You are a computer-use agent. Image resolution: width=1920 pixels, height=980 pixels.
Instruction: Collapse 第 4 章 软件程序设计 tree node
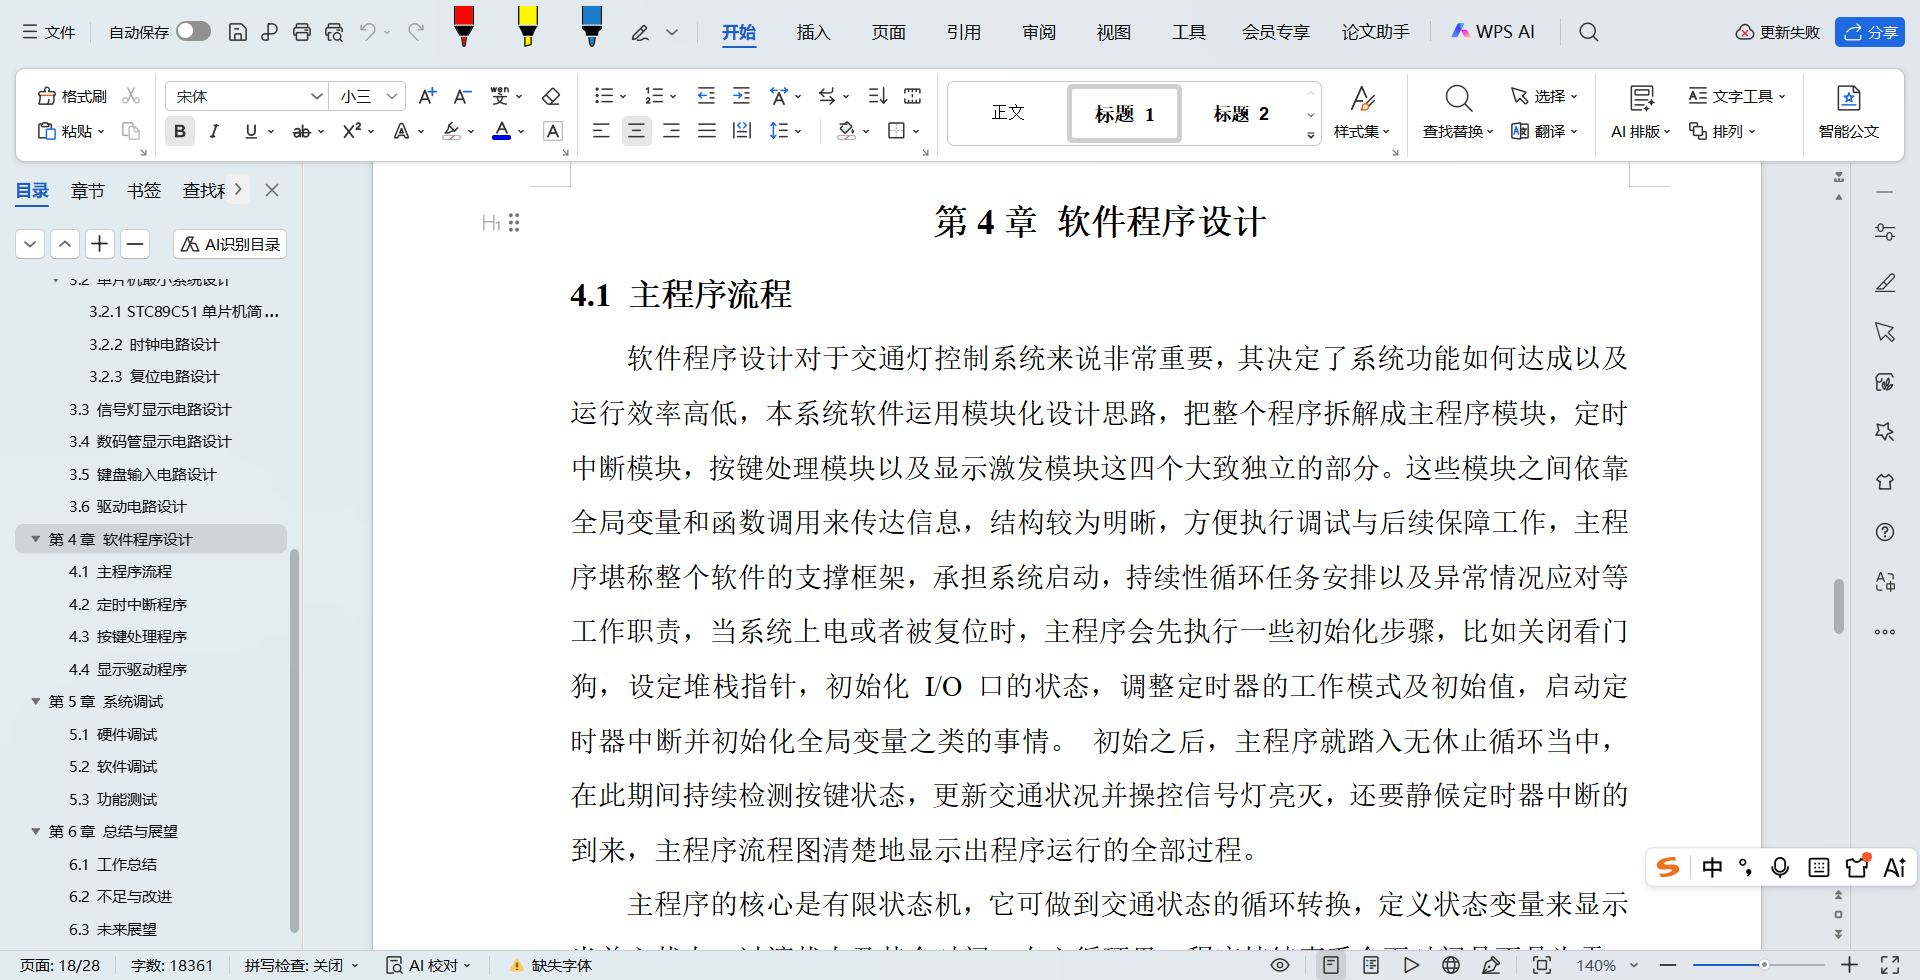click(x=36, y=539)
